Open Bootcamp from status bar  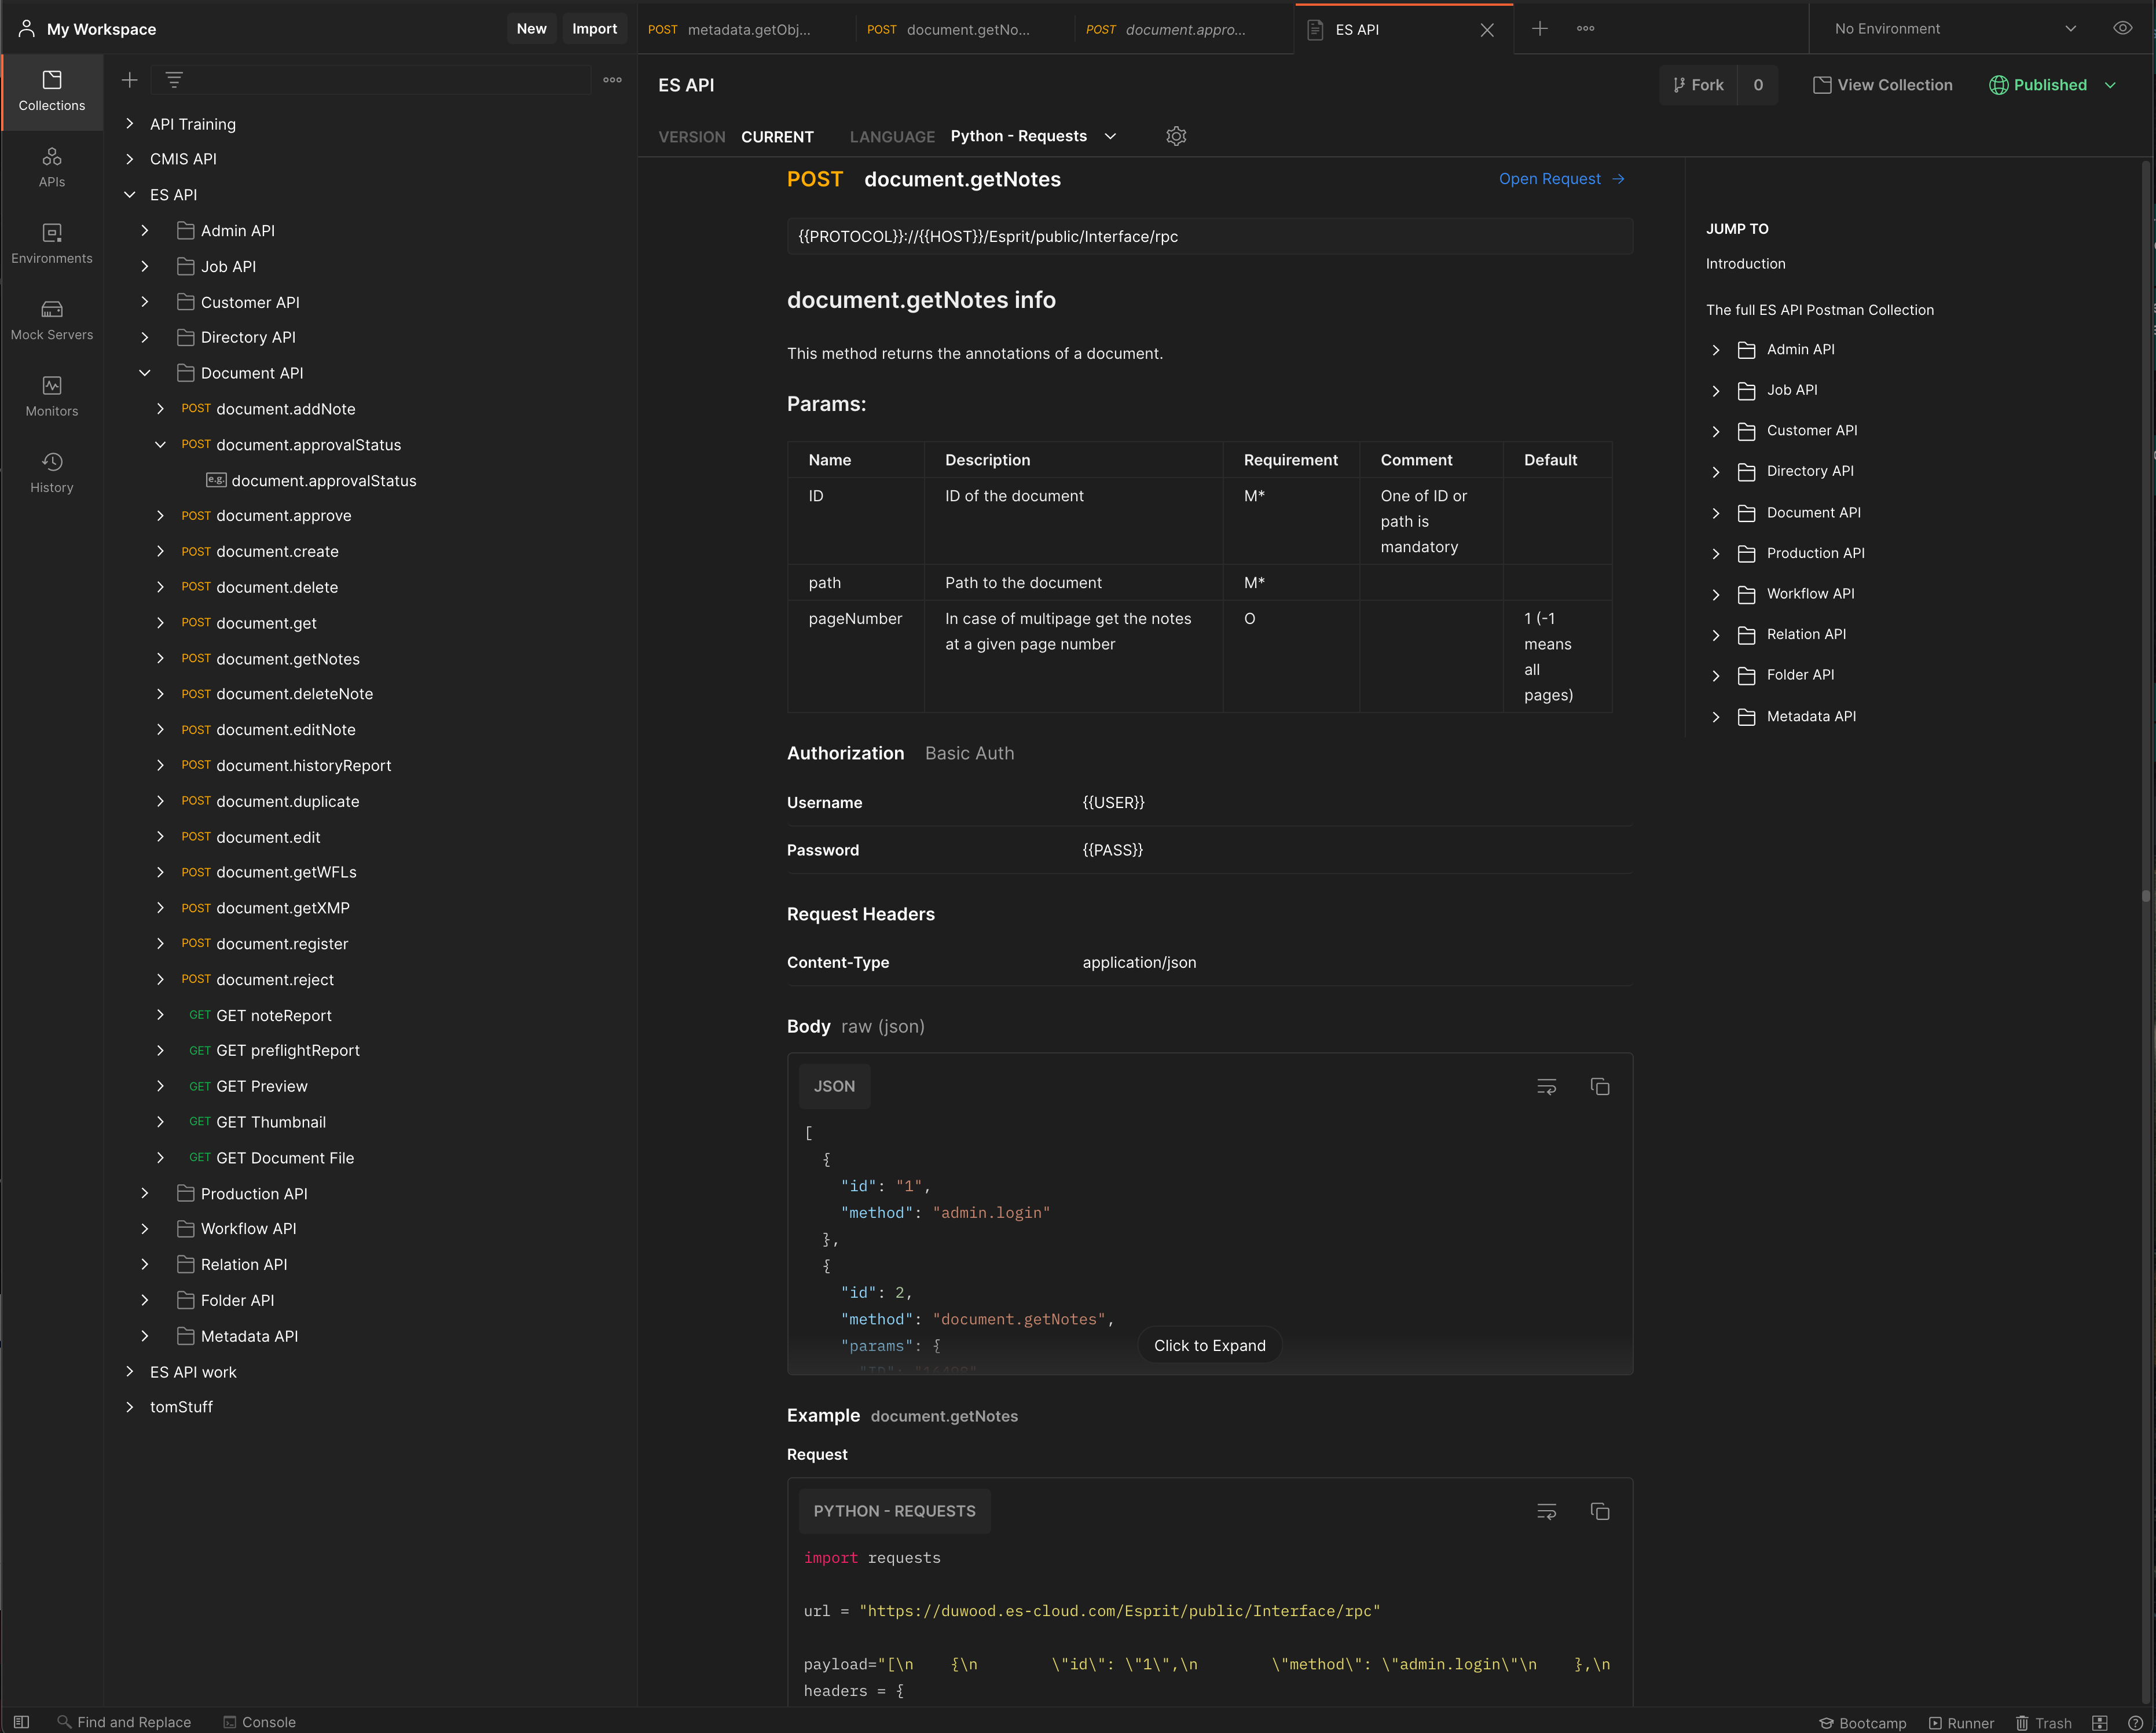(1862, 1722)
